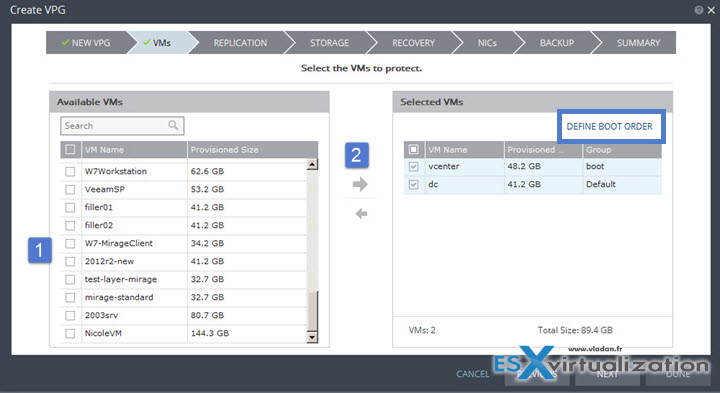Click the 48.2 GB provisioned value
Viewport: 720px width, 393px height.
[523, 166]
